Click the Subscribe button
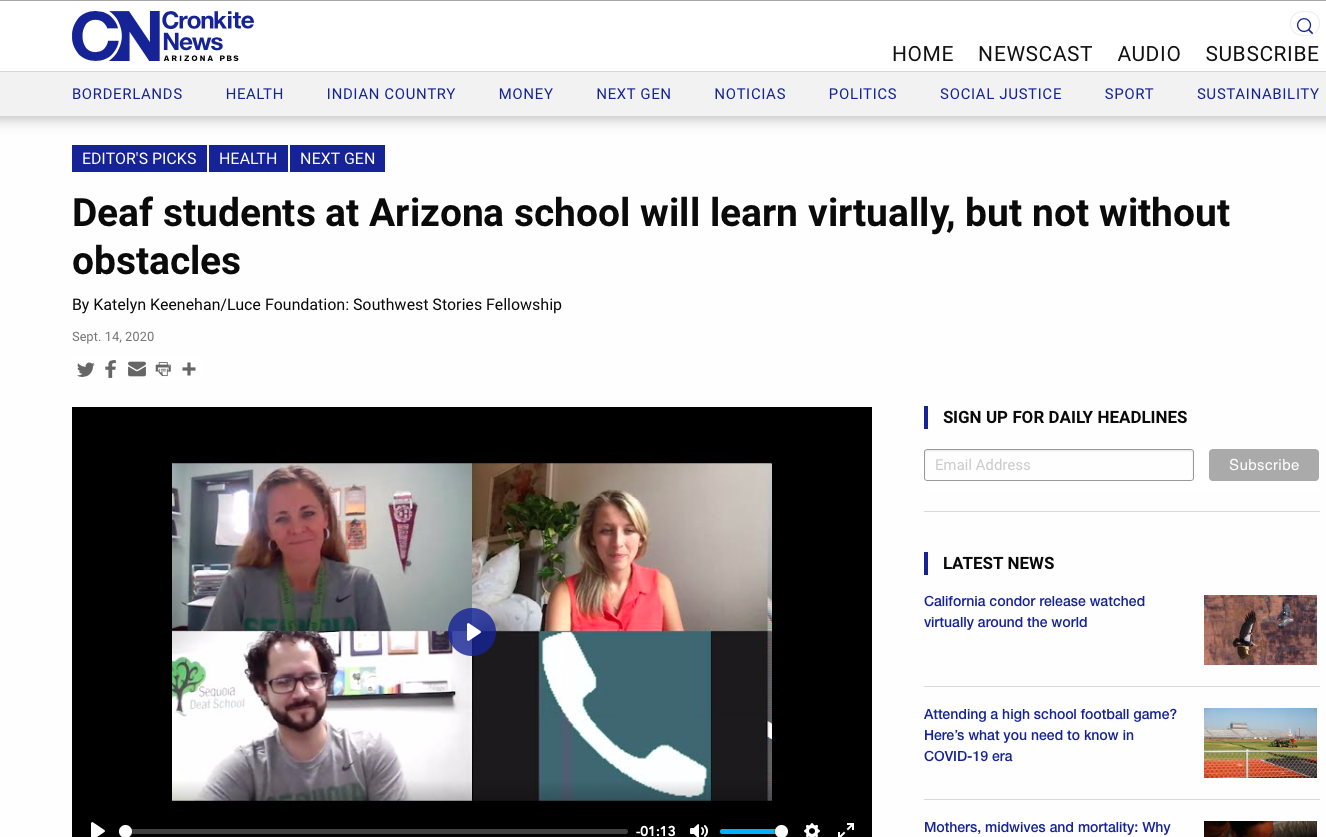The width and height of the screenshot is (1326, 837). (x=1263, y=465)
